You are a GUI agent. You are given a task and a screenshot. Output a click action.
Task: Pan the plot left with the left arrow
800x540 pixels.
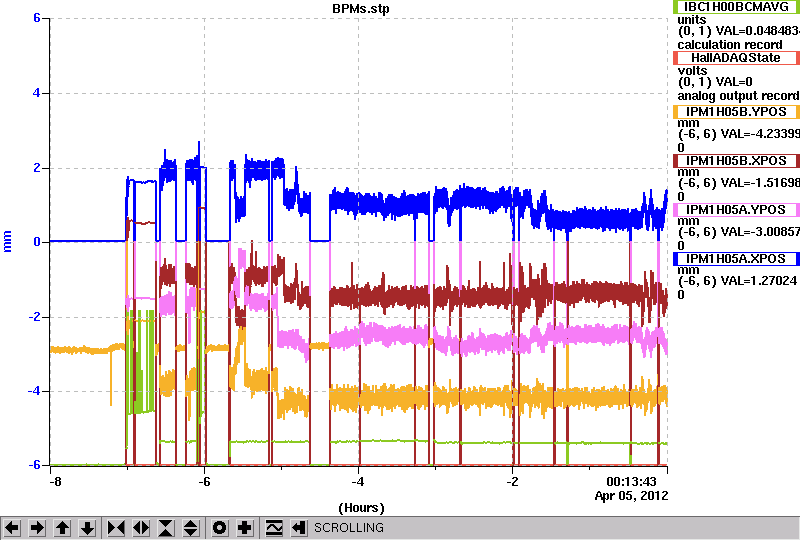[12, 528]
